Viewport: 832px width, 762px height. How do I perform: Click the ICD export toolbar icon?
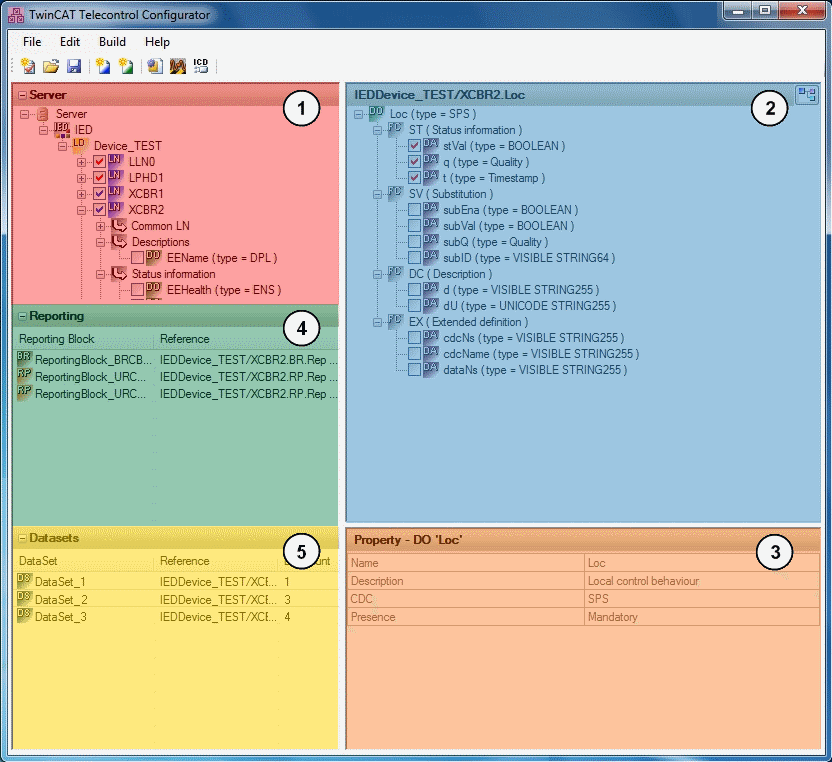201,66
